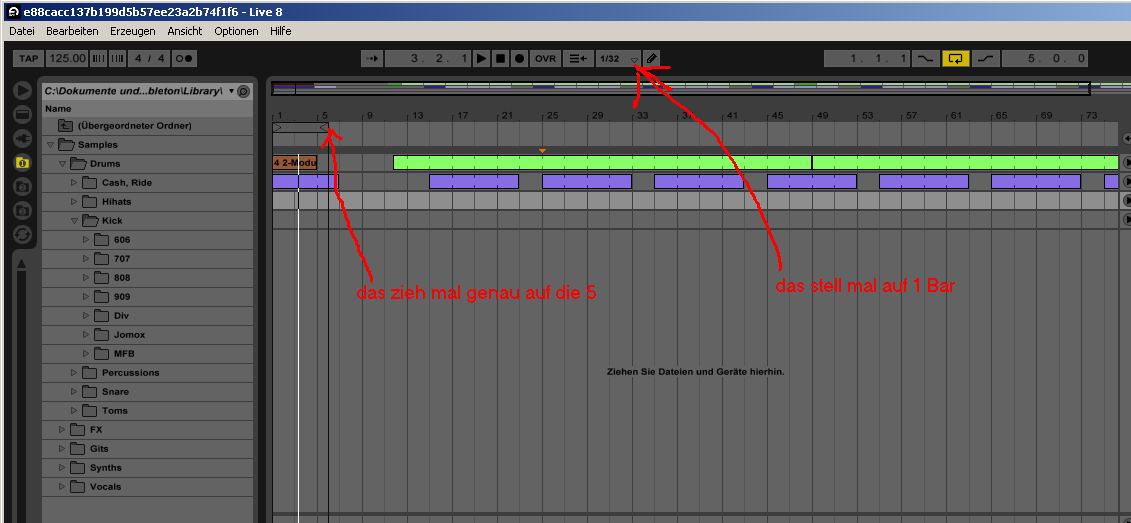Expand the Percussions folder triangle
The image size is (1131, 523).
(74, 372)
